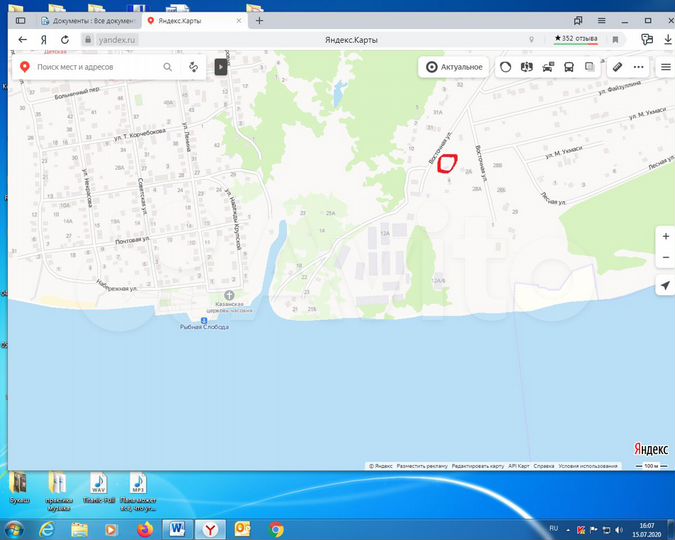This screenshot has width=675, height=540.
Task: Select the ruler measurement tool
Action: [x=617, y=67]
